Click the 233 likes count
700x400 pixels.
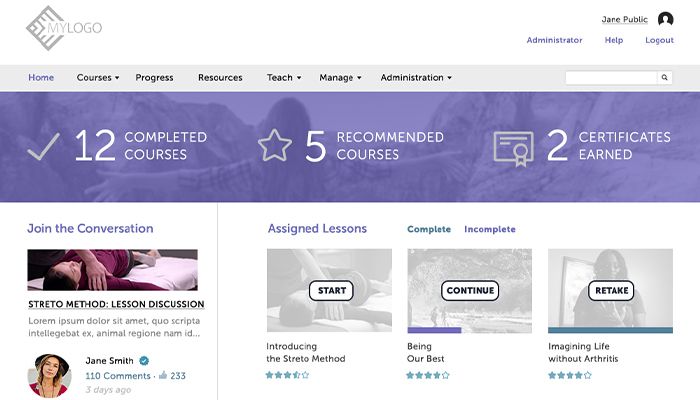tap(178, 375)
